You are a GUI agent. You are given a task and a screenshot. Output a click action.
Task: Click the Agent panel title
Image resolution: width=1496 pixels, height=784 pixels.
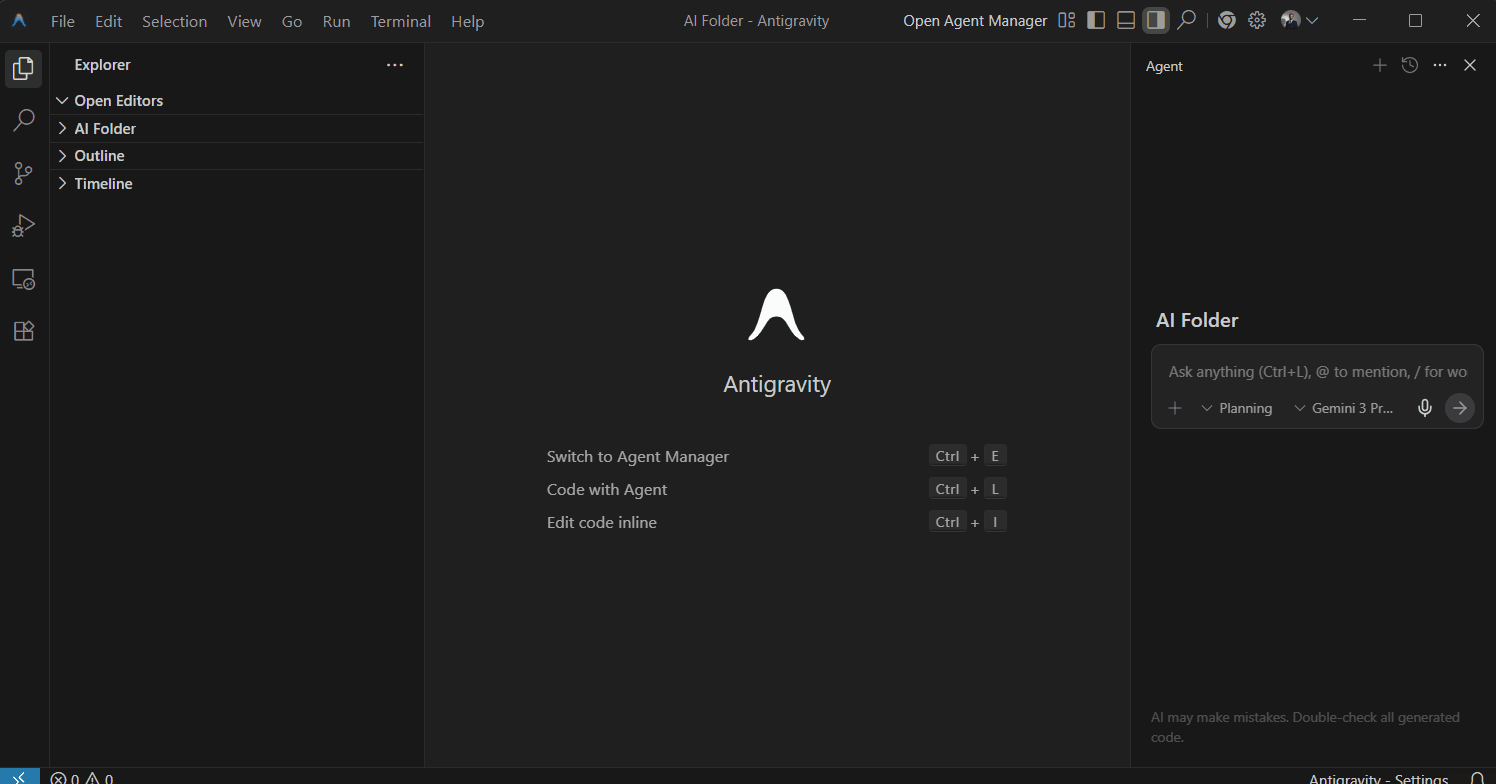pyautogui.click(x=1164, y=66)
